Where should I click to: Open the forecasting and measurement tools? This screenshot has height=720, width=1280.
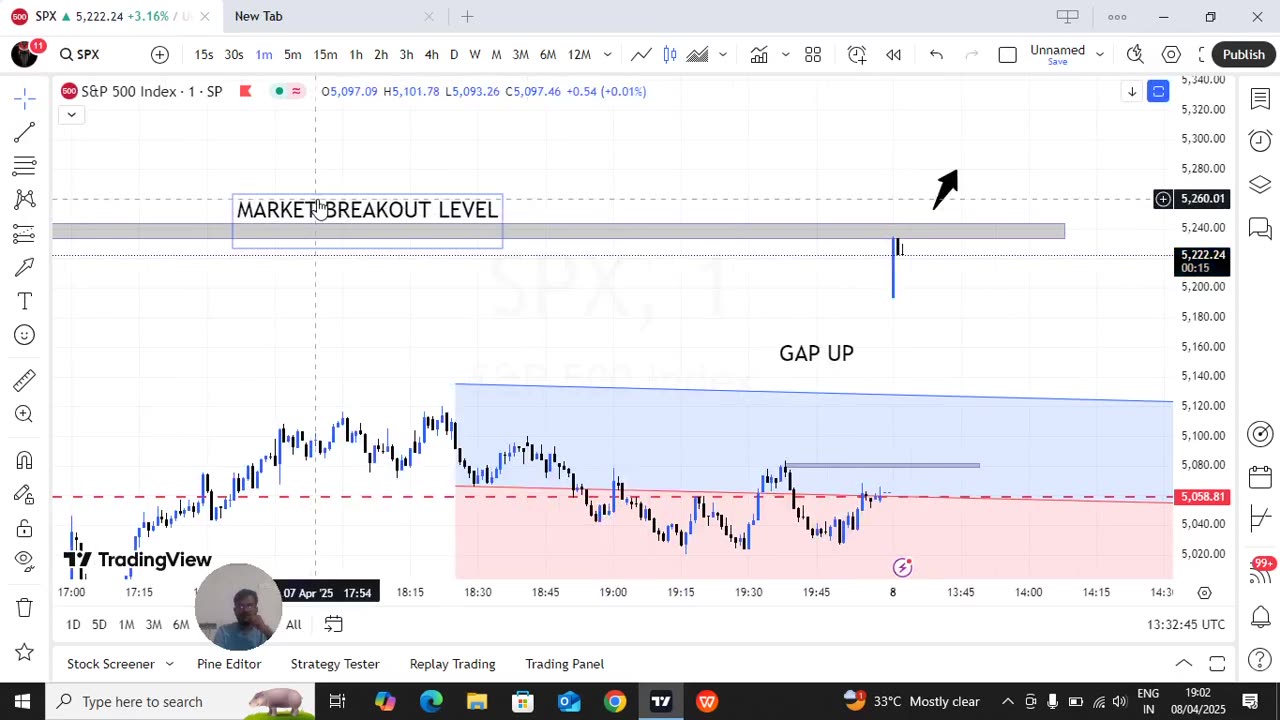pyautogui.click(x=25, y=233)
